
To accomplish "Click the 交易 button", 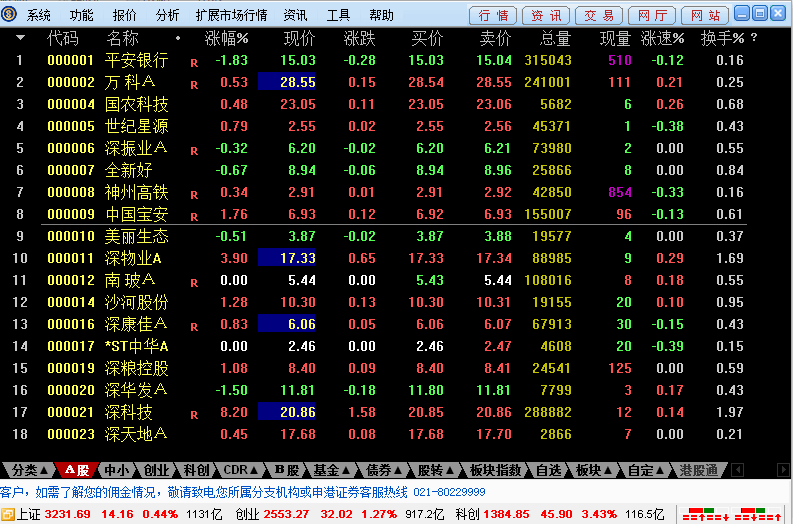I will (599, 15).
